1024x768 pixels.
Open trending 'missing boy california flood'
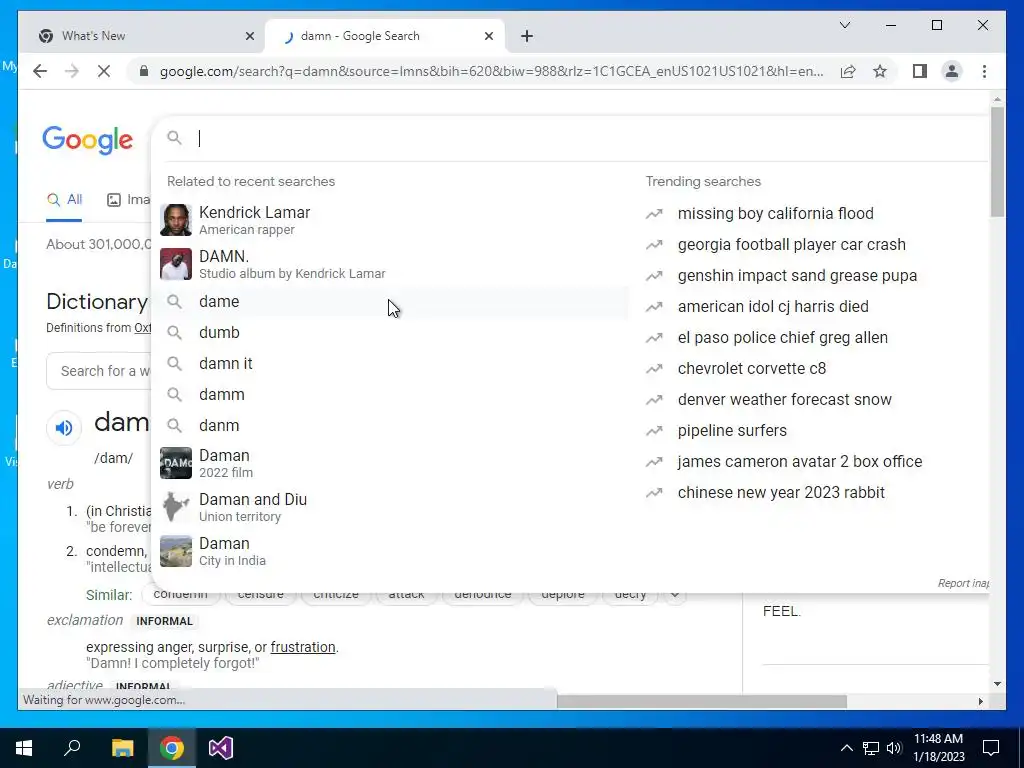[775, 214]
